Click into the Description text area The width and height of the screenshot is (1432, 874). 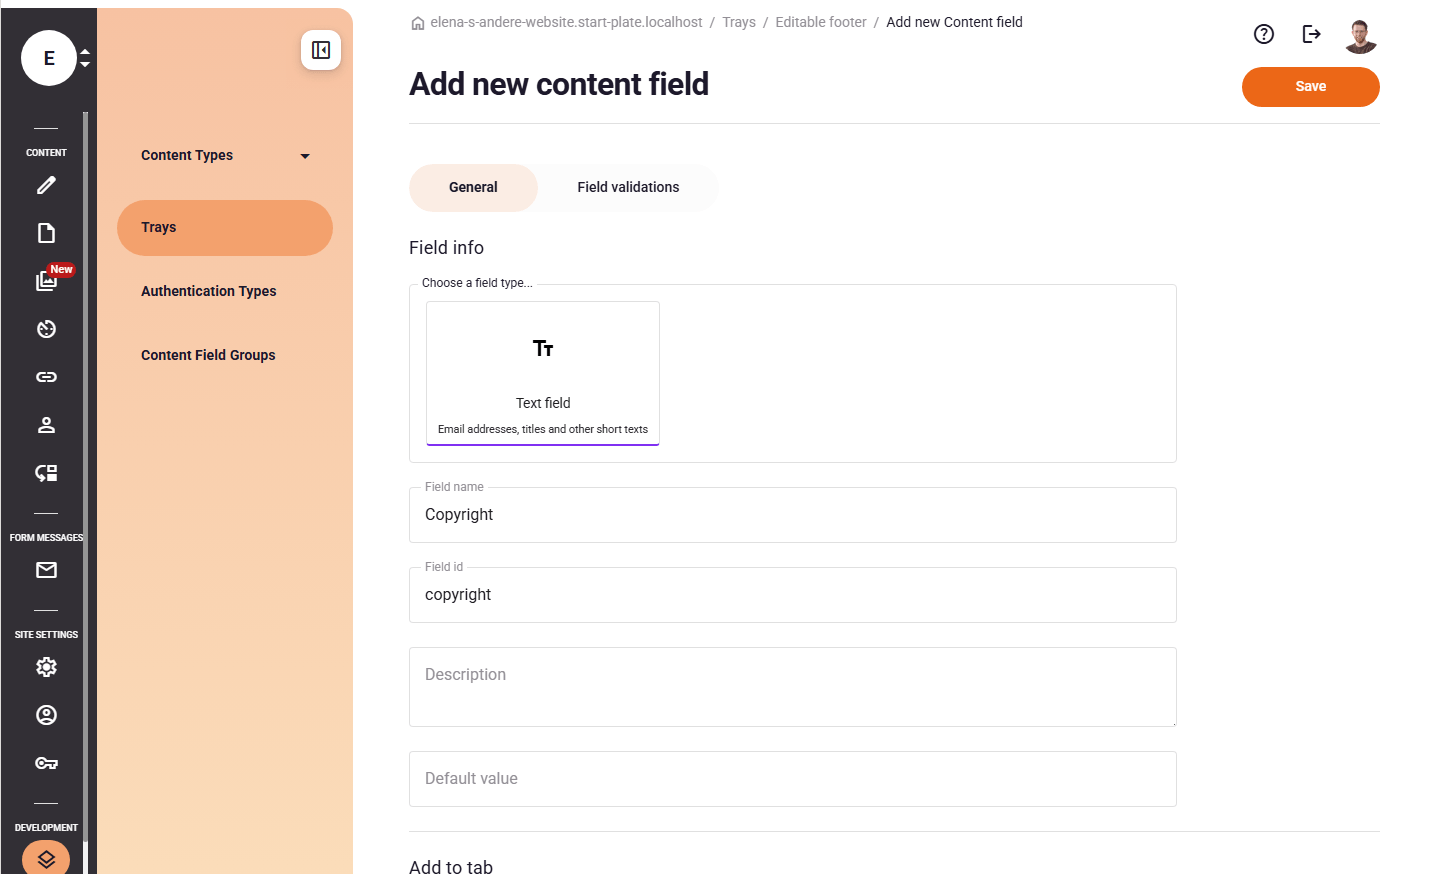tap(792, 687)
